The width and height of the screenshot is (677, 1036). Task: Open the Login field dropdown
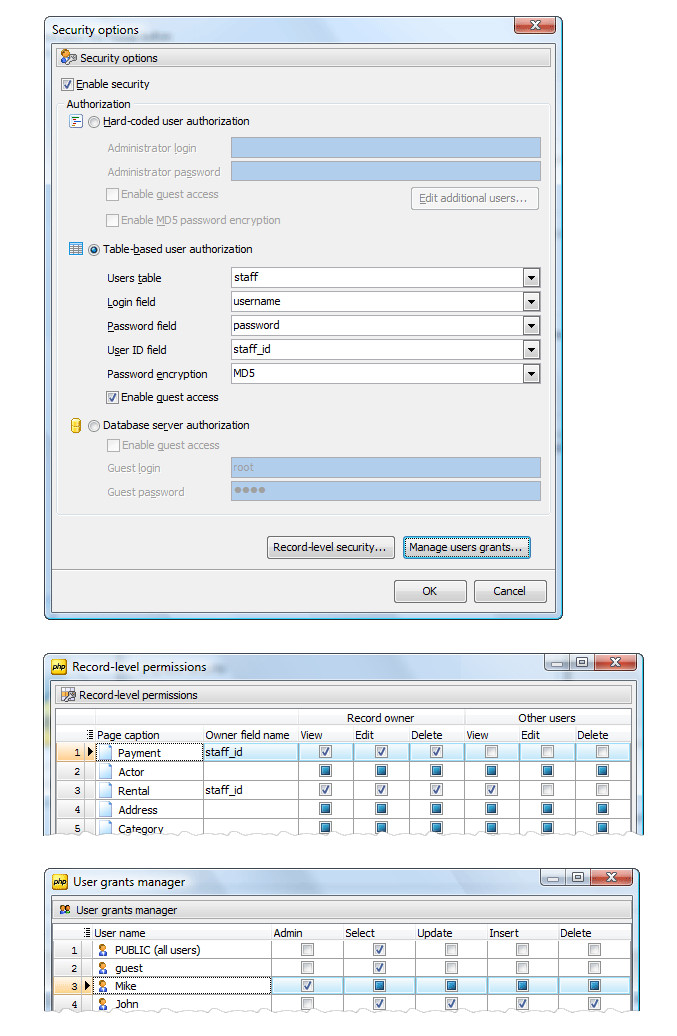point(532,302)
